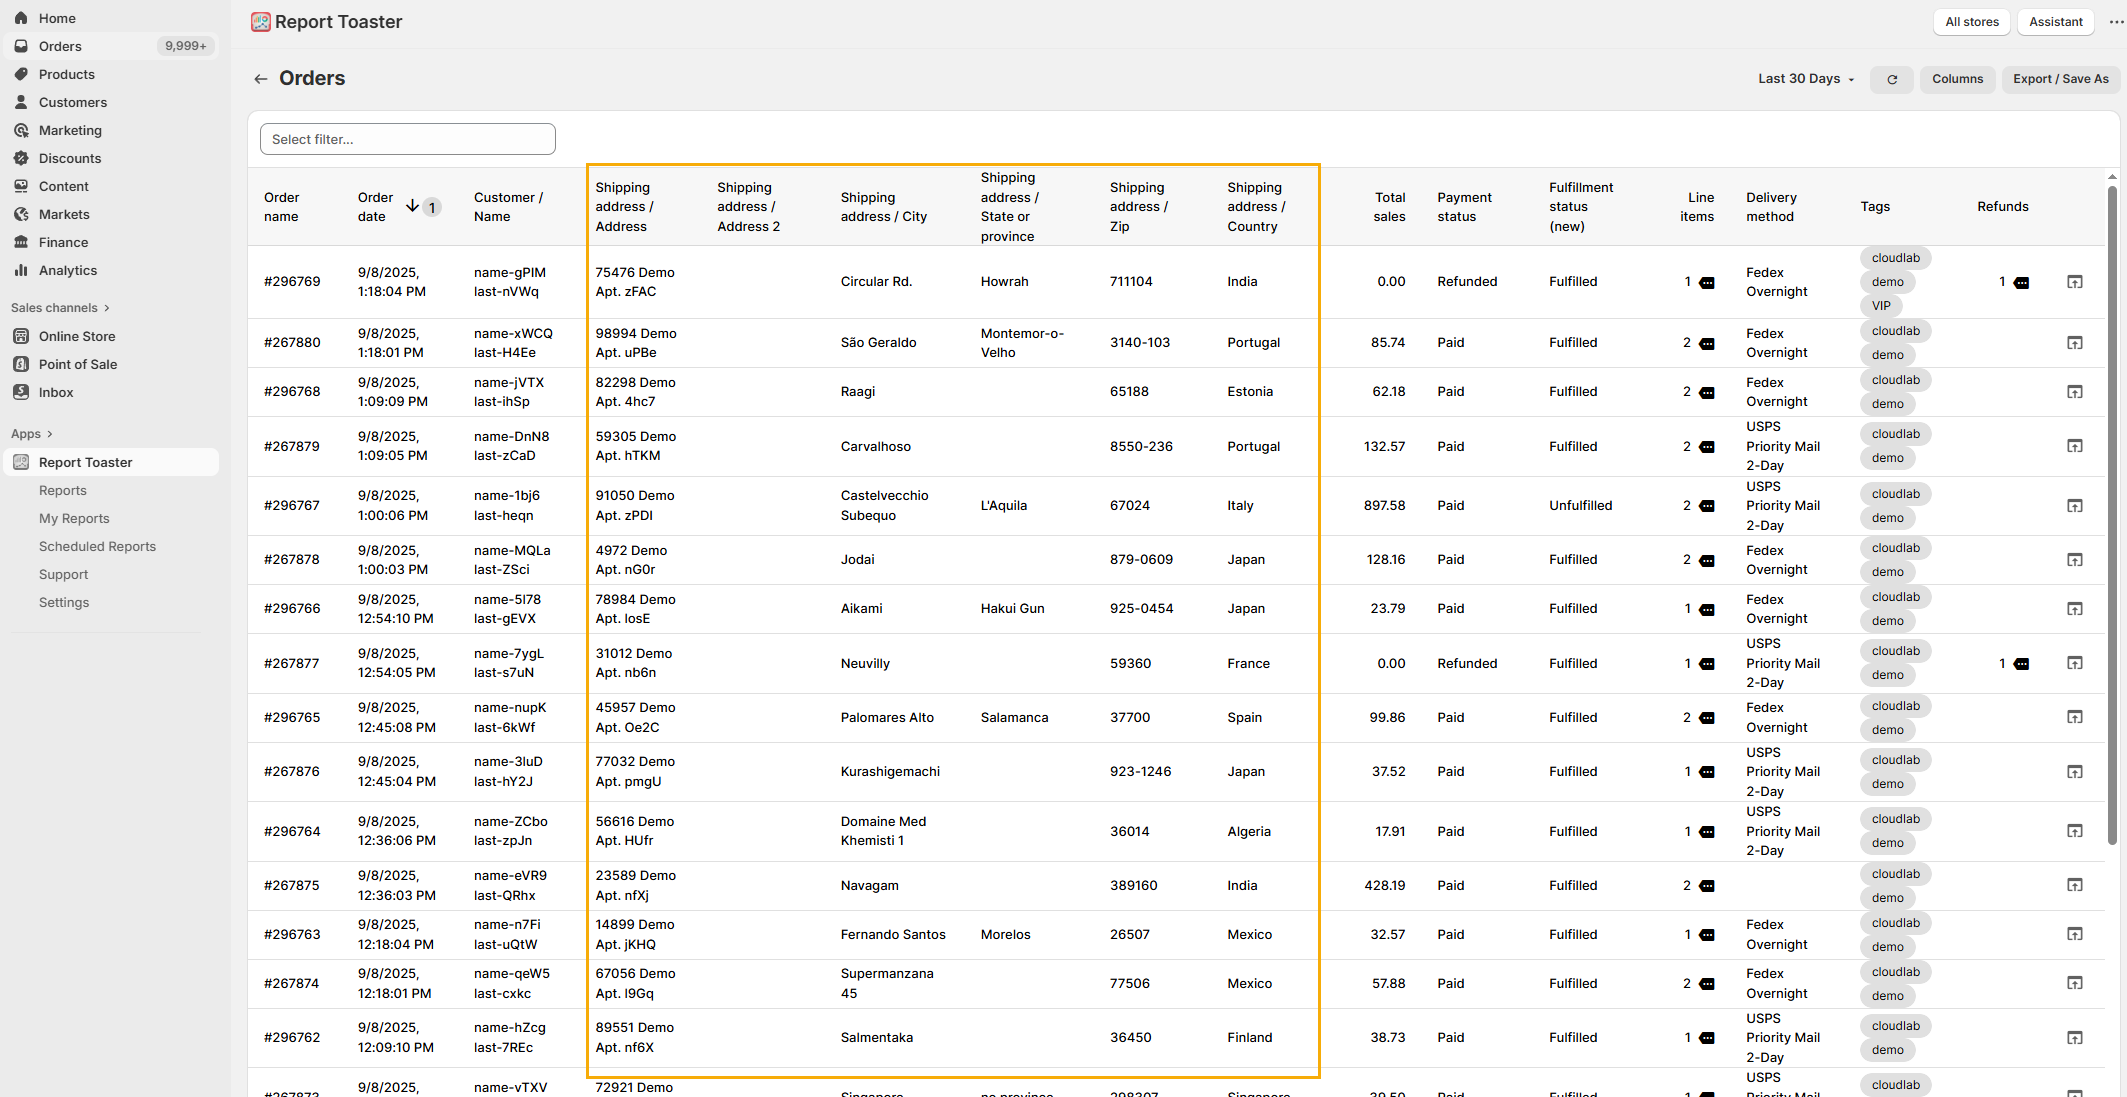
Task: Open the Last 30 Days date dropdown
Action: pos(1806,79)
